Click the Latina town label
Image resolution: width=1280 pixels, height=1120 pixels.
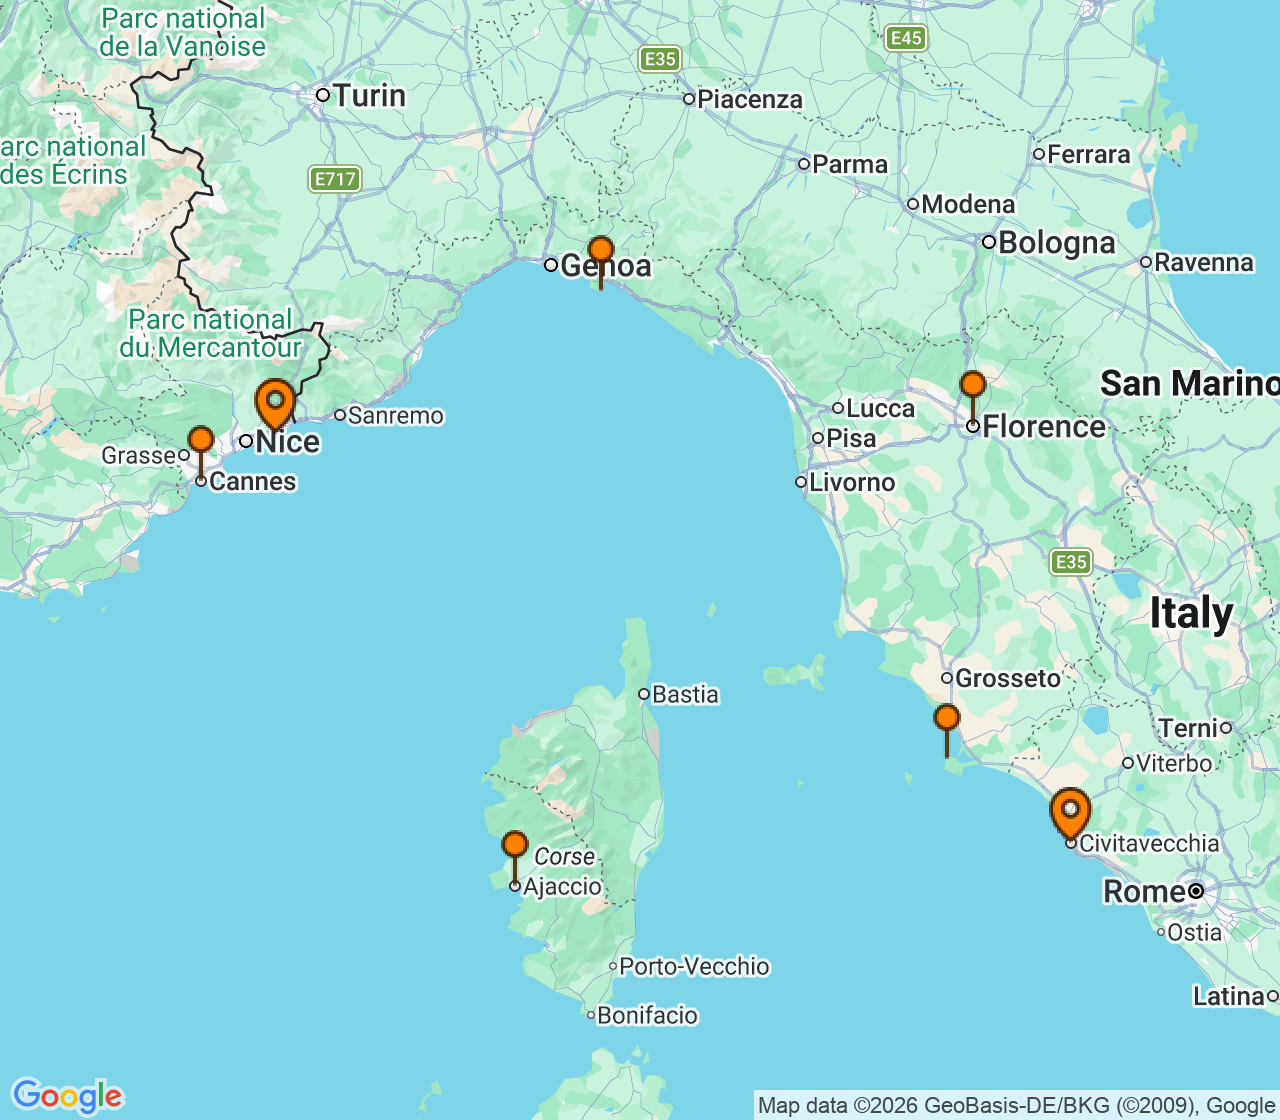pos(1229,996)
